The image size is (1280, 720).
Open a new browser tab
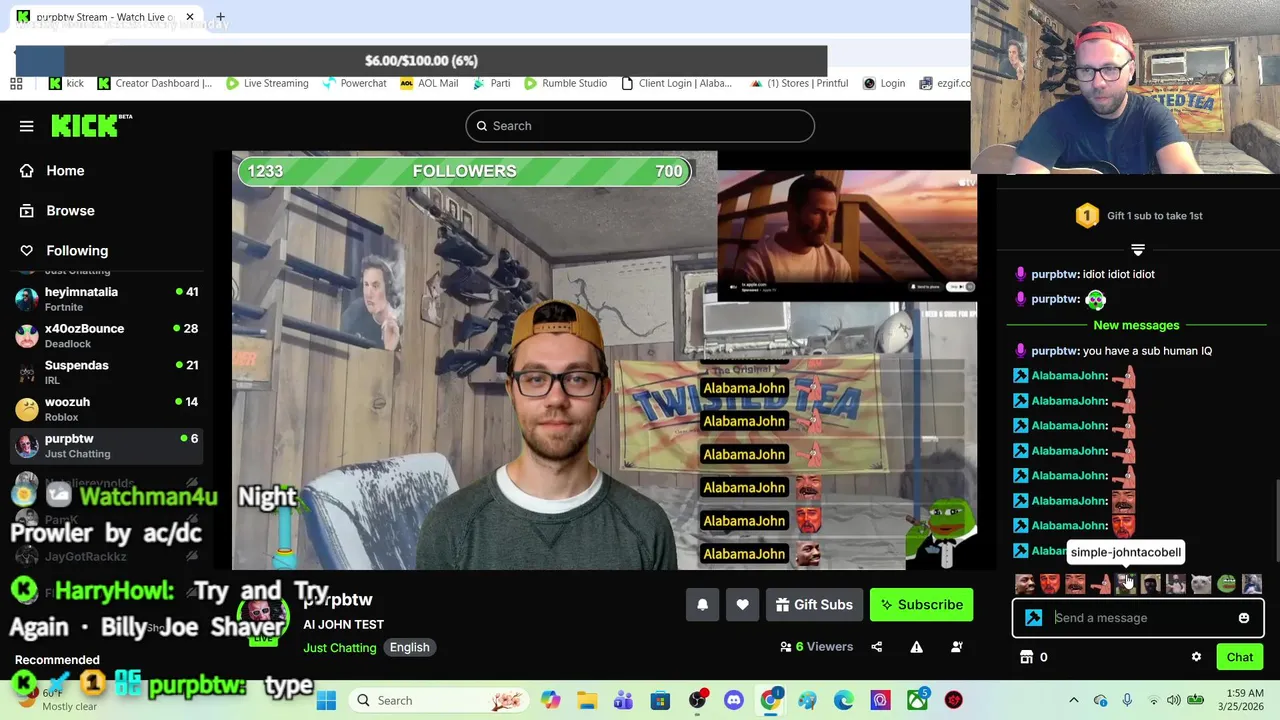point(220,17)
